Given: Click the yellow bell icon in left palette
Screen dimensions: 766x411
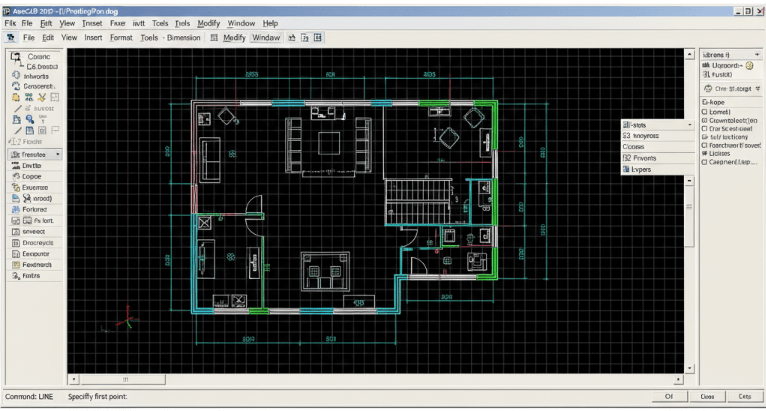Looking at the screenshot, I should point(16,97).
